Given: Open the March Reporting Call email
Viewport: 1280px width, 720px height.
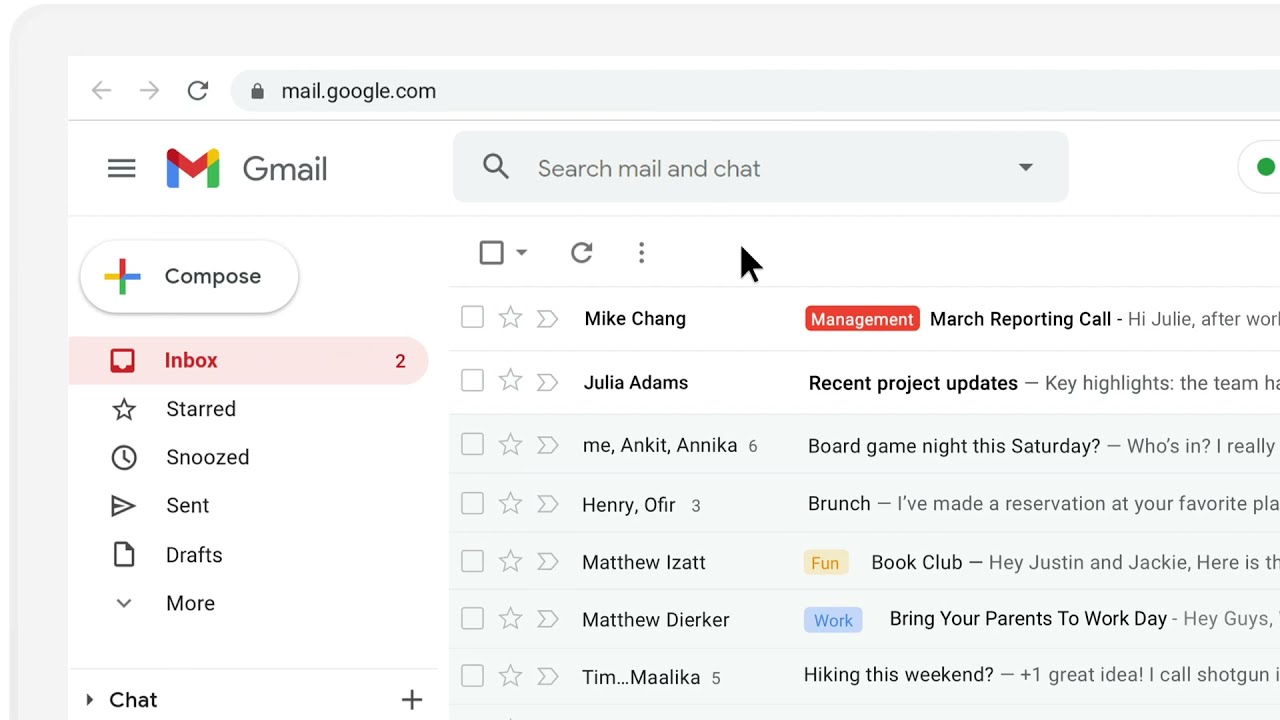Looking at the screenshot, I should coord(1020,319).
